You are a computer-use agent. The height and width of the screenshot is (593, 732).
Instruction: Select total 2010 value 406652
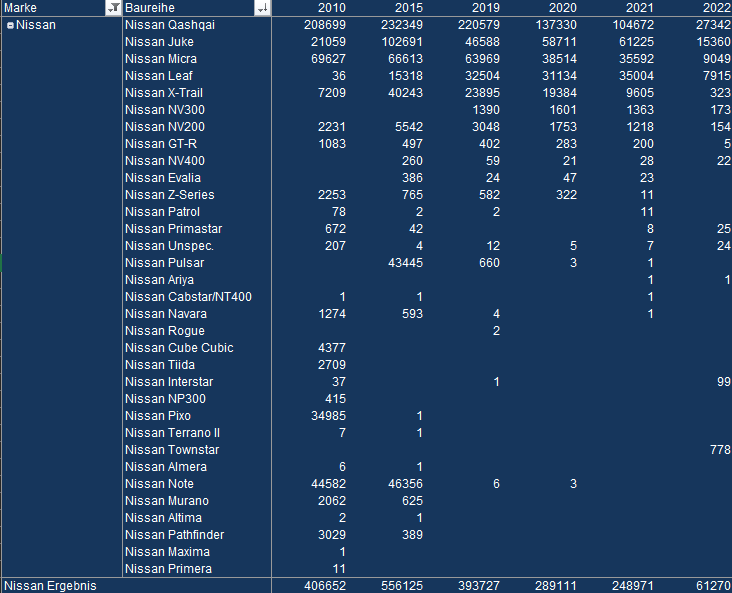pos(324,586)
